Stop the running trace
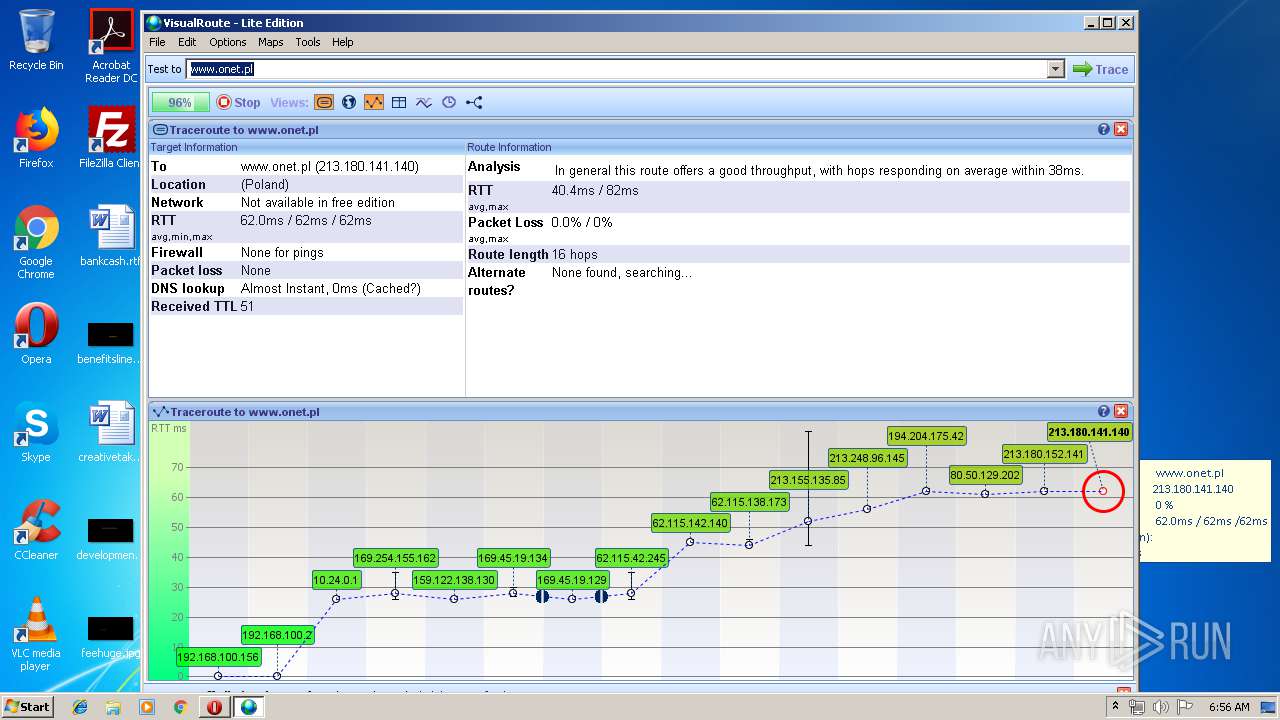The width and height of the screenshot is (1280, 720). click(238, 102)
